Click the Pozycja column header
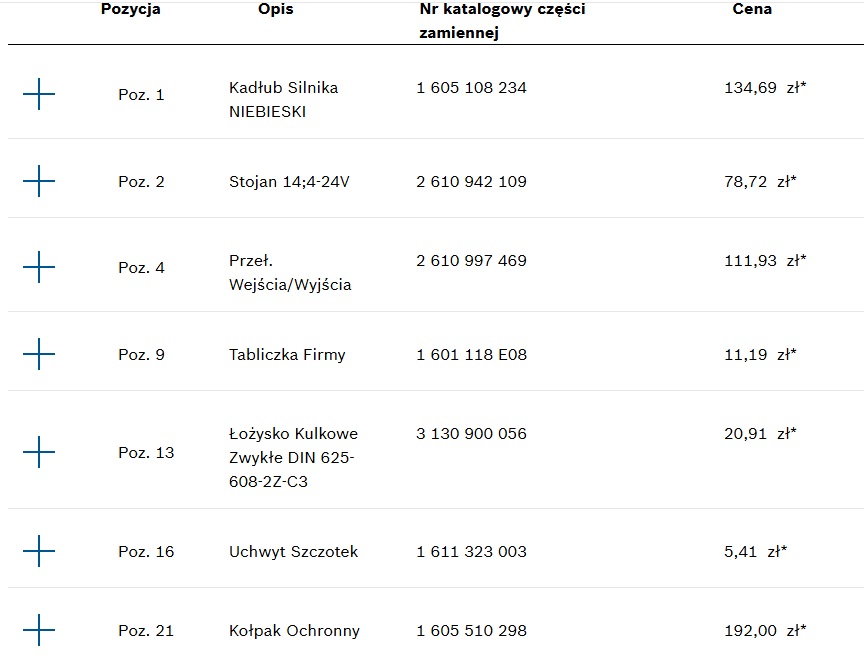This screenshot has width=864, height=664. (130, 10)
